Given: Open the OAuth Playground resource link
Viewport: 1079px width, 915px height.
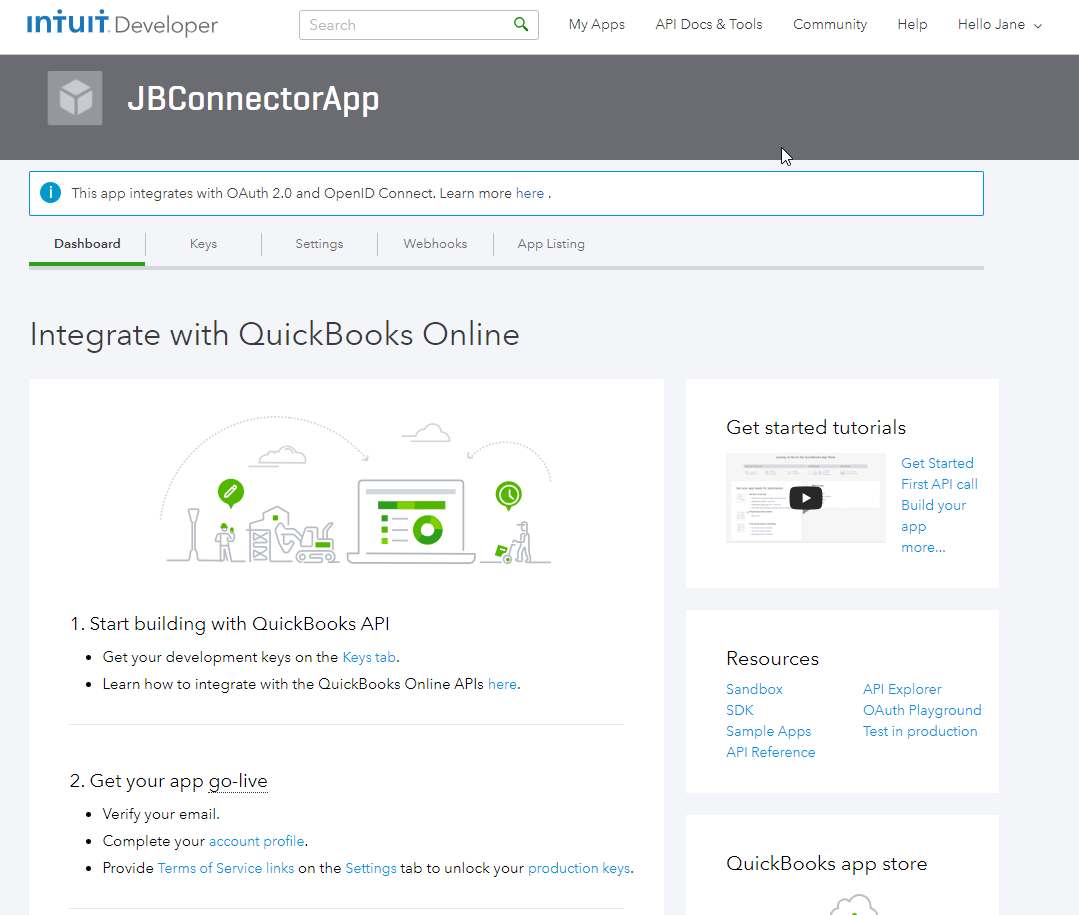Looking at the screenshot, I should [922, 710].
